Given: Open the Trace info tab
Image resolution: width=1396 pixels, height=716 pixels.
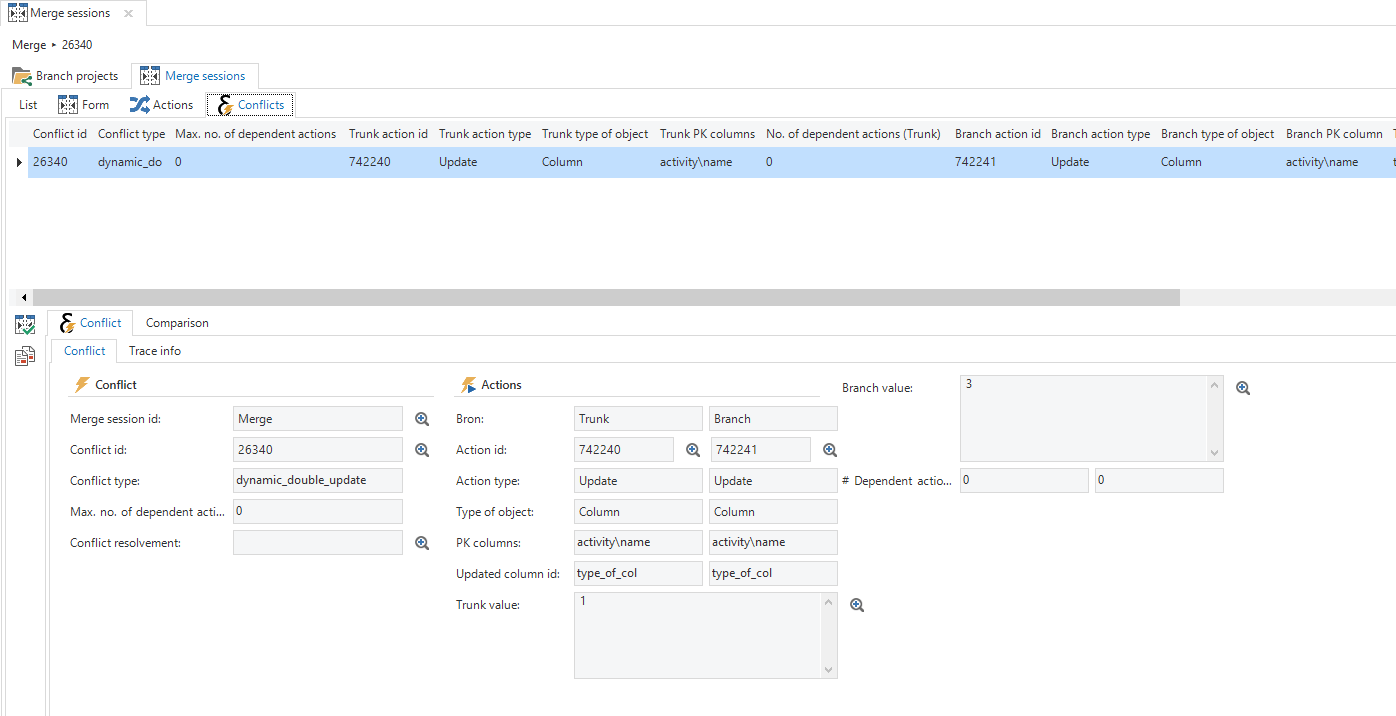Looking at the screenshot, I should (155, 351).
